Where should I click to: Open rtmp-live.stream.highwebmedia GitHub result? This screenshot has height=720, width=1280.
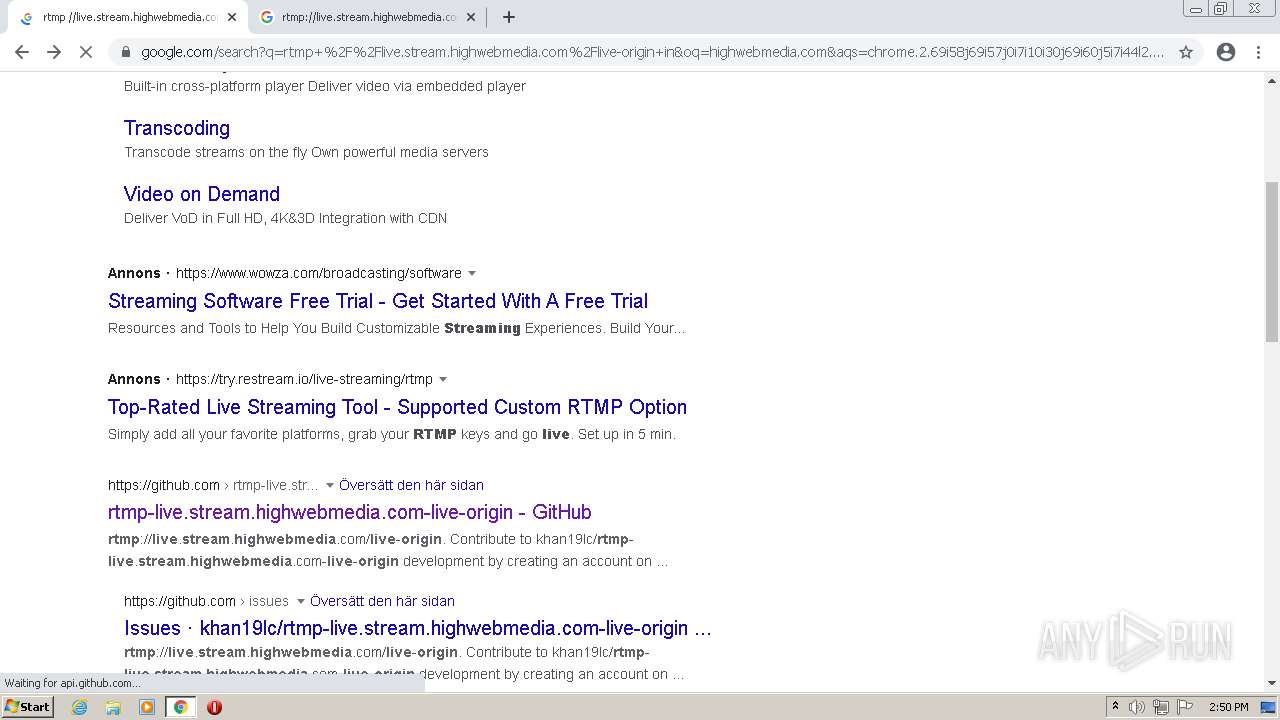(x=350, y=512)
